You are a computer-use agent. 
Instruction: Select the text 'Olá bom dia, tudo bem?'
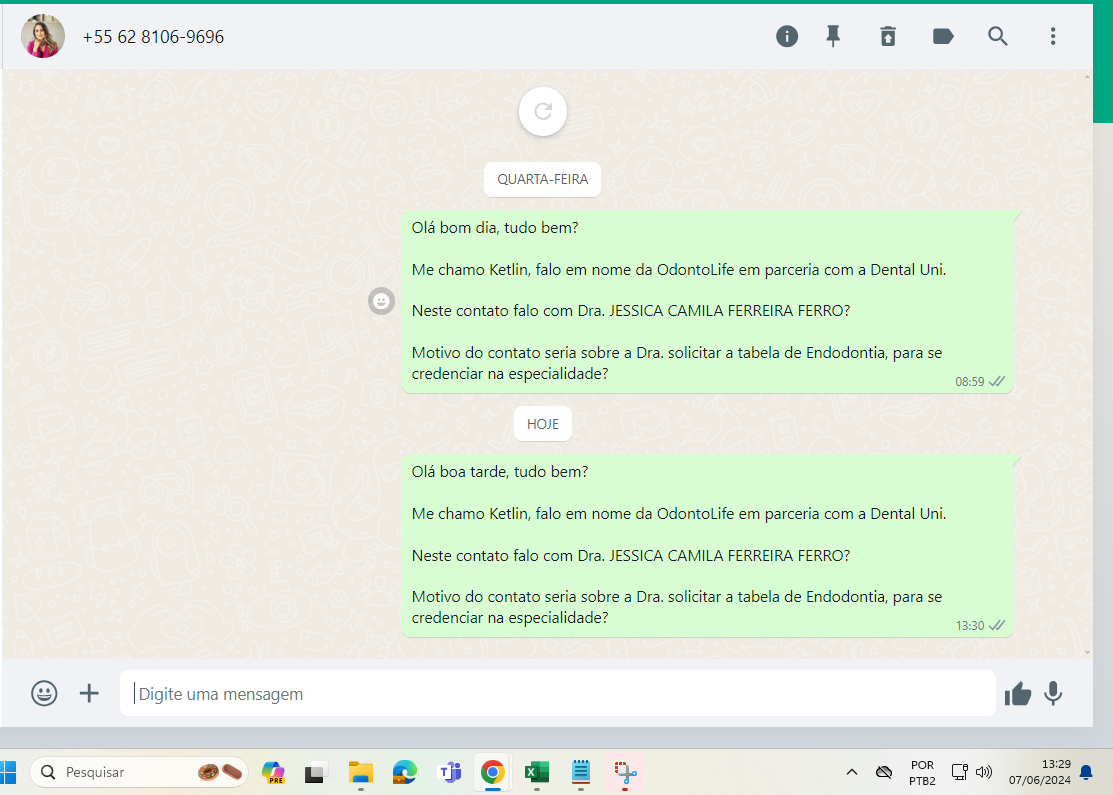point(495,228)
